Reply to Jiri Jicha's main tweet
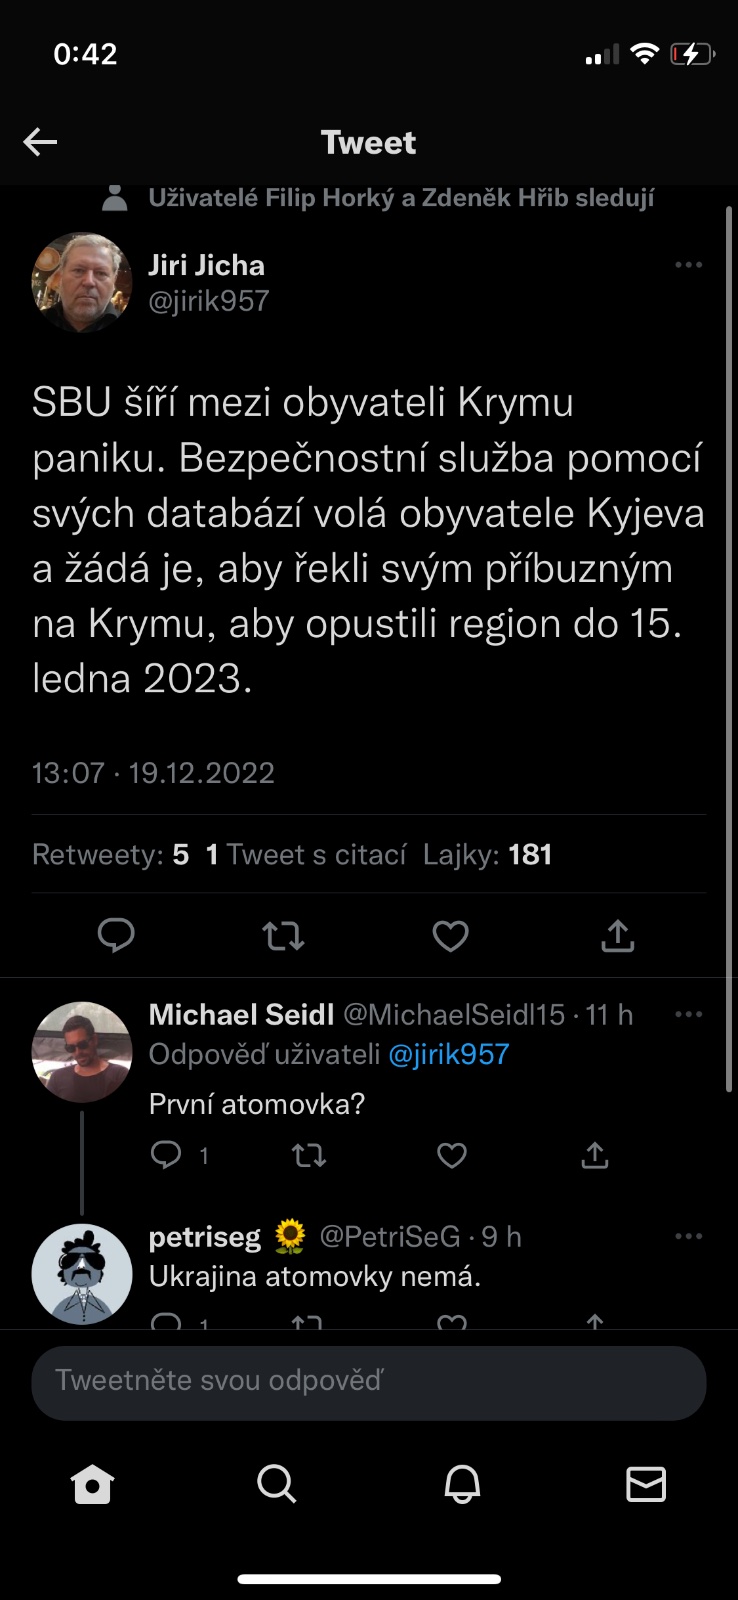 click(116, 935)
